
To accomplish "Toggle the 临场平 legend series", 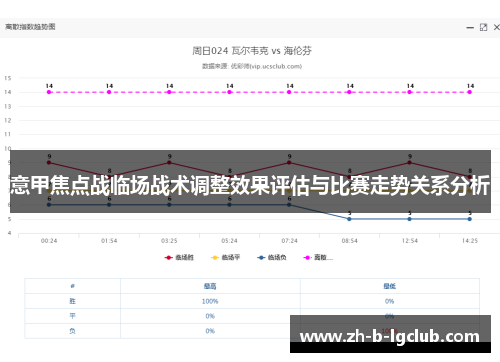I will coord(226,257).
